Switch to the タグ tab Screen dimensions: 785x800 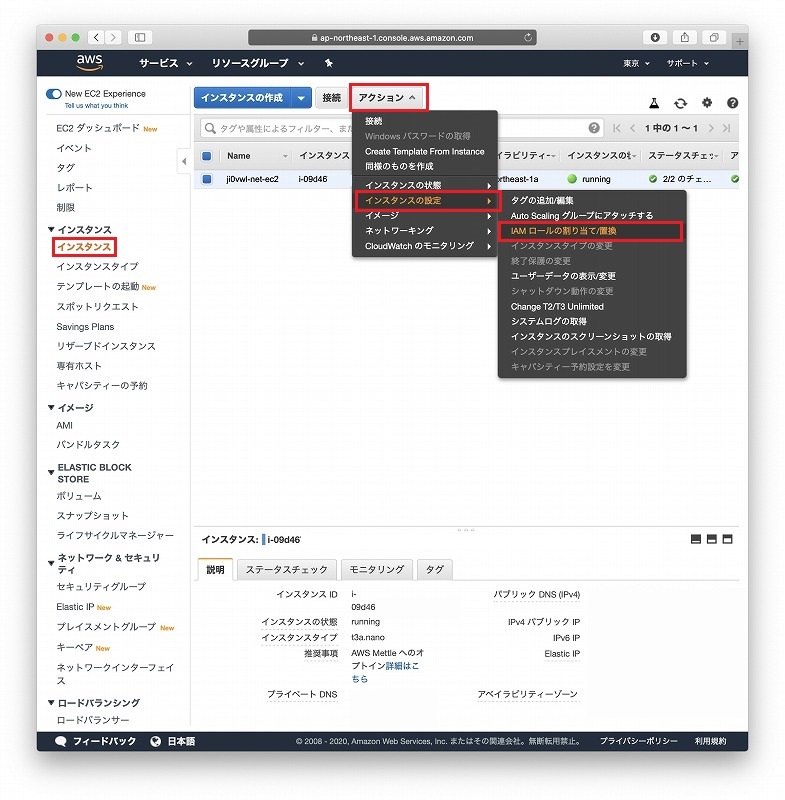pyautogui.click(x=435, y=570)
